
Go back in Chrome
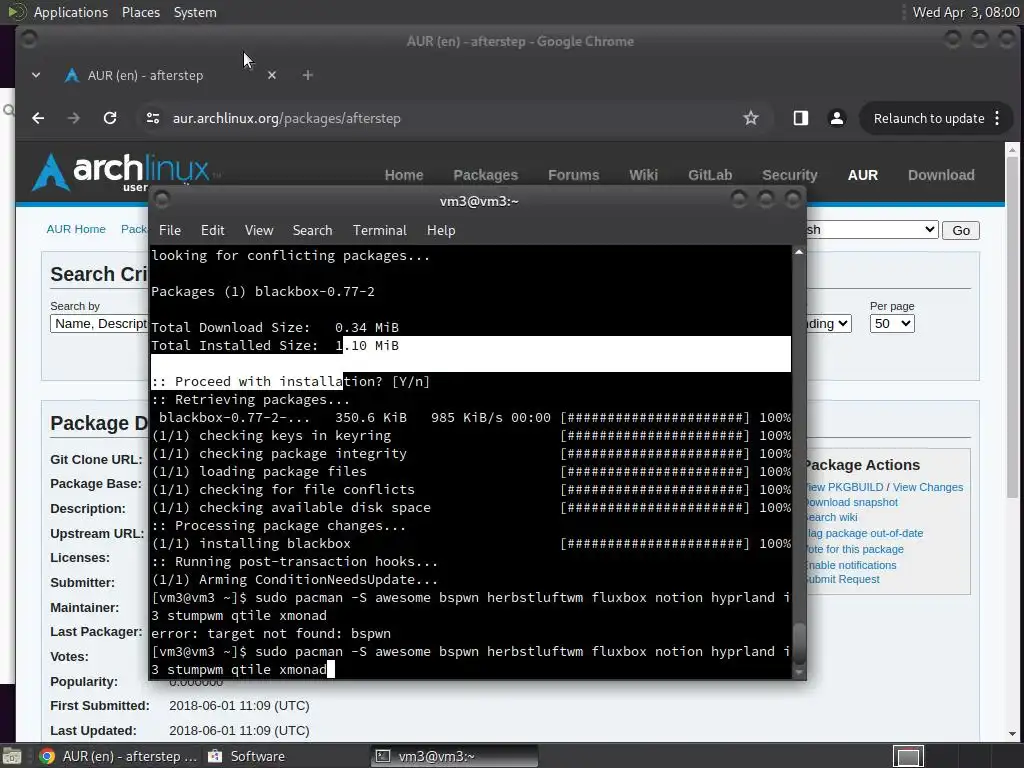point(38,118)
